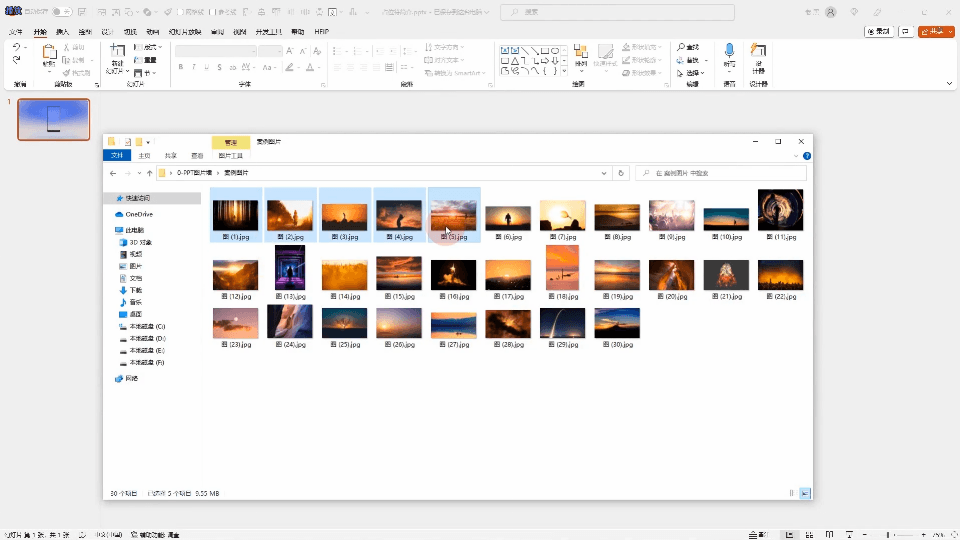This screenshot has width=960, height=540.
Task: Click the Record button at top right
Action: tap(879, 31)
